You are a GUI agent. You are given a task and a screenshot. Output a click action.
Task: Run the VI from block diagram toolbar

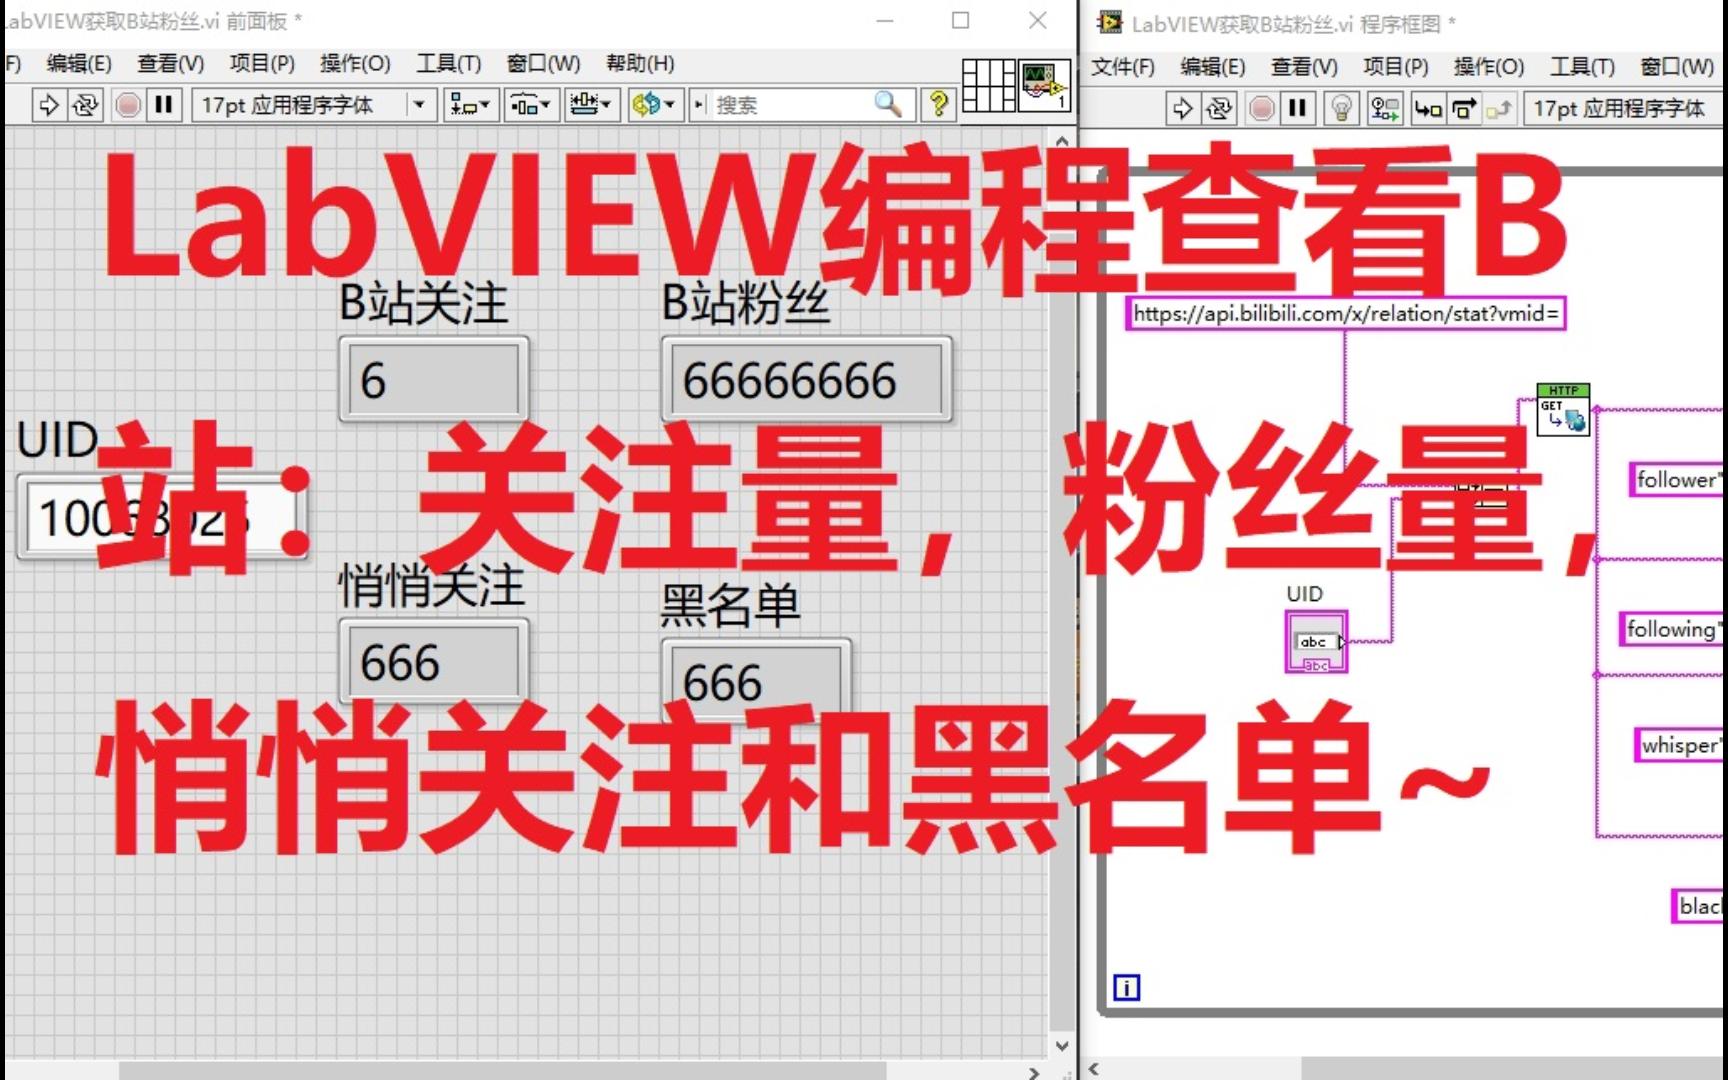[x=1182, y=108]
